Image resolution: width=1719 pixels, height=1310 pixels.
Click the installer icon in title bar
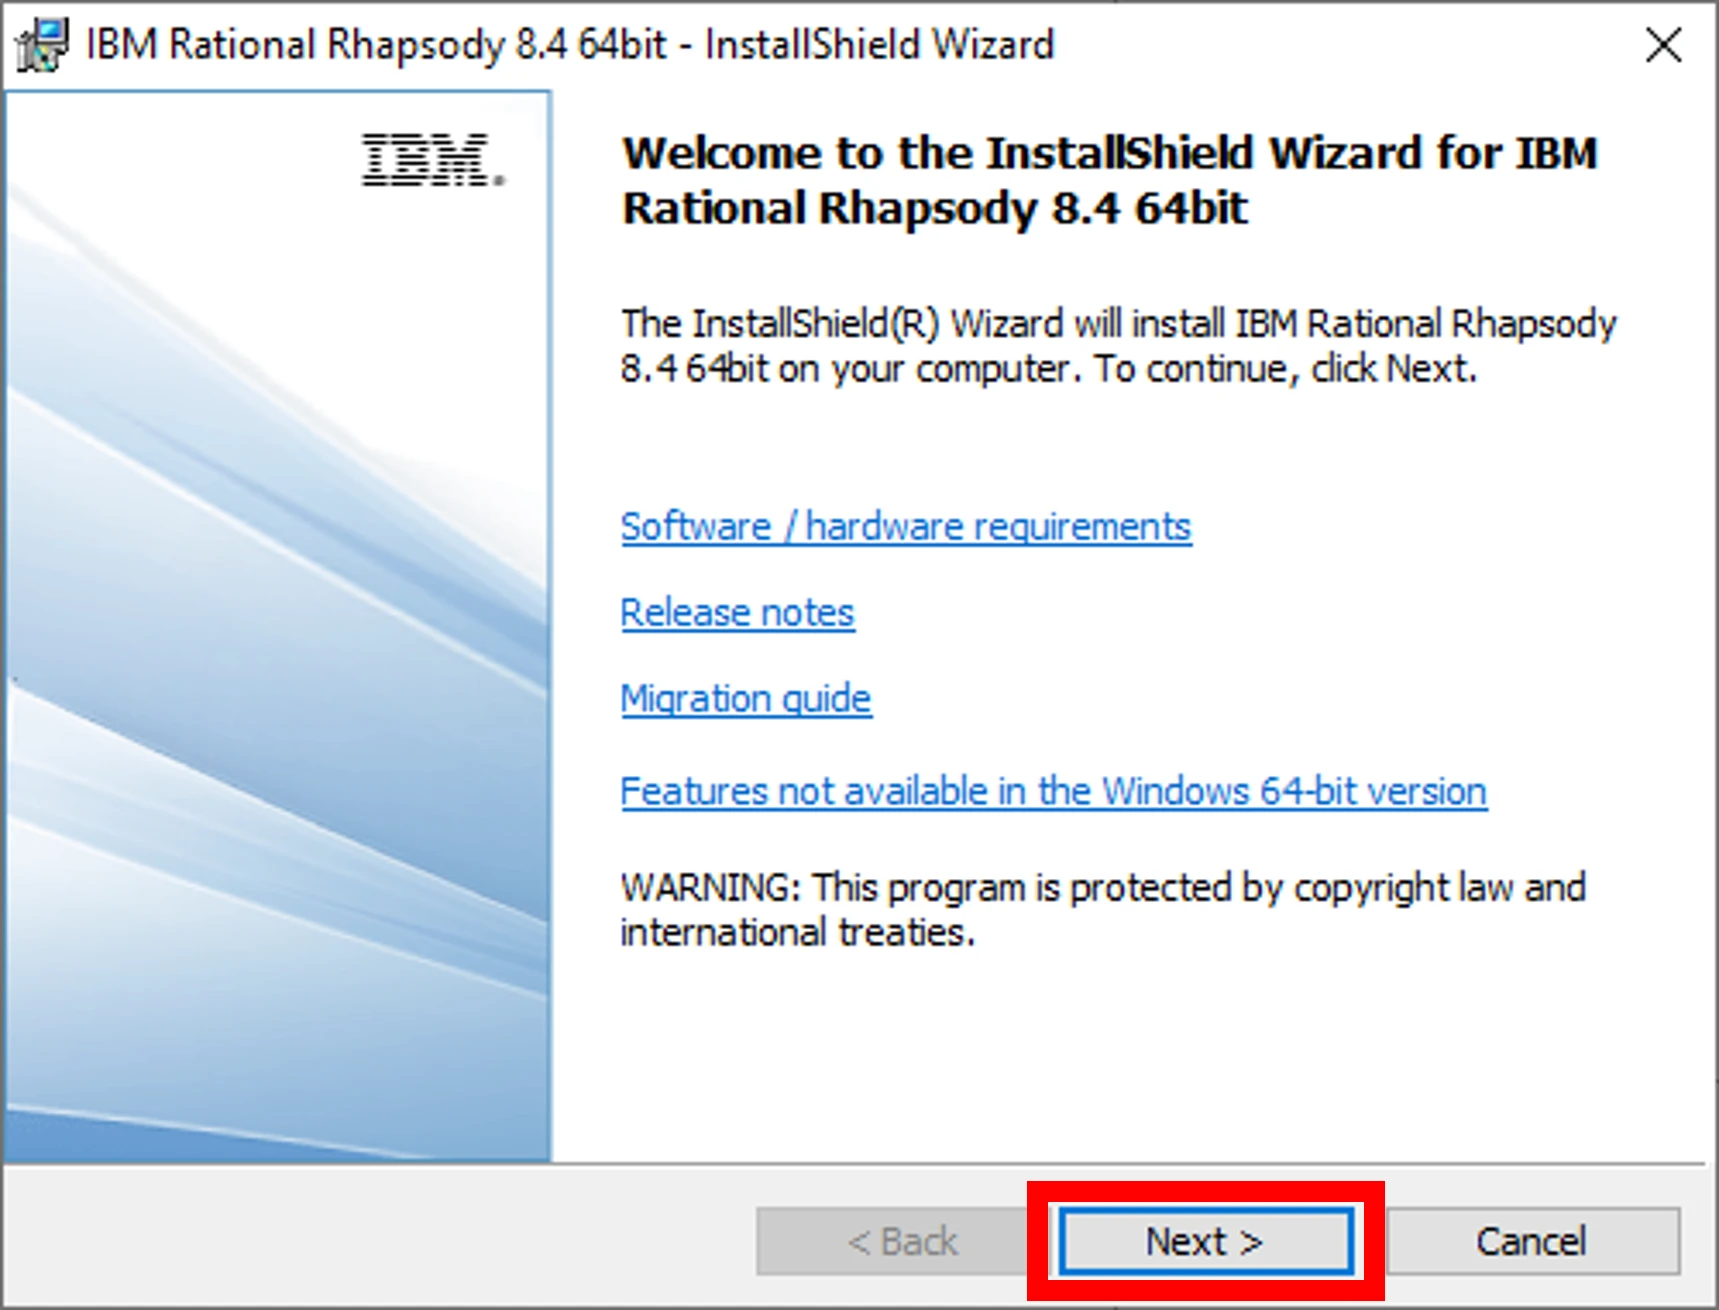tap(42, 45)
